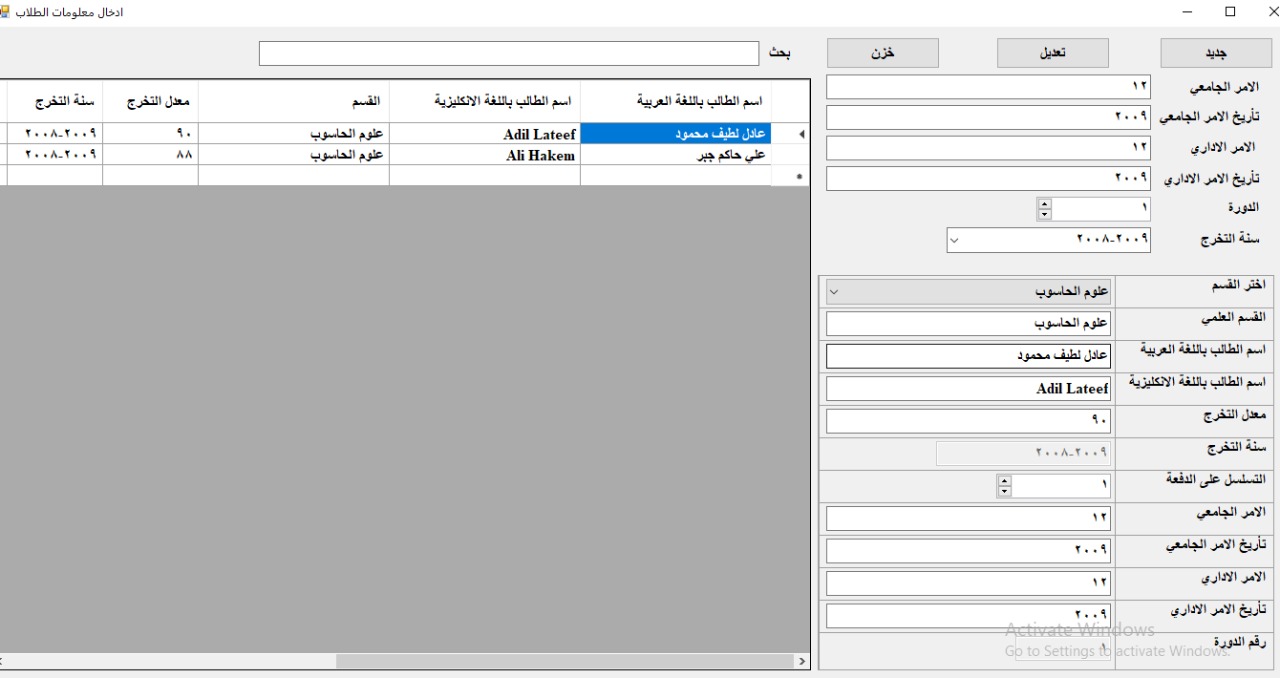This screenshot has width=1280, height=678.
Task: Click the app icon in the title bar
Action: point(6,11)
